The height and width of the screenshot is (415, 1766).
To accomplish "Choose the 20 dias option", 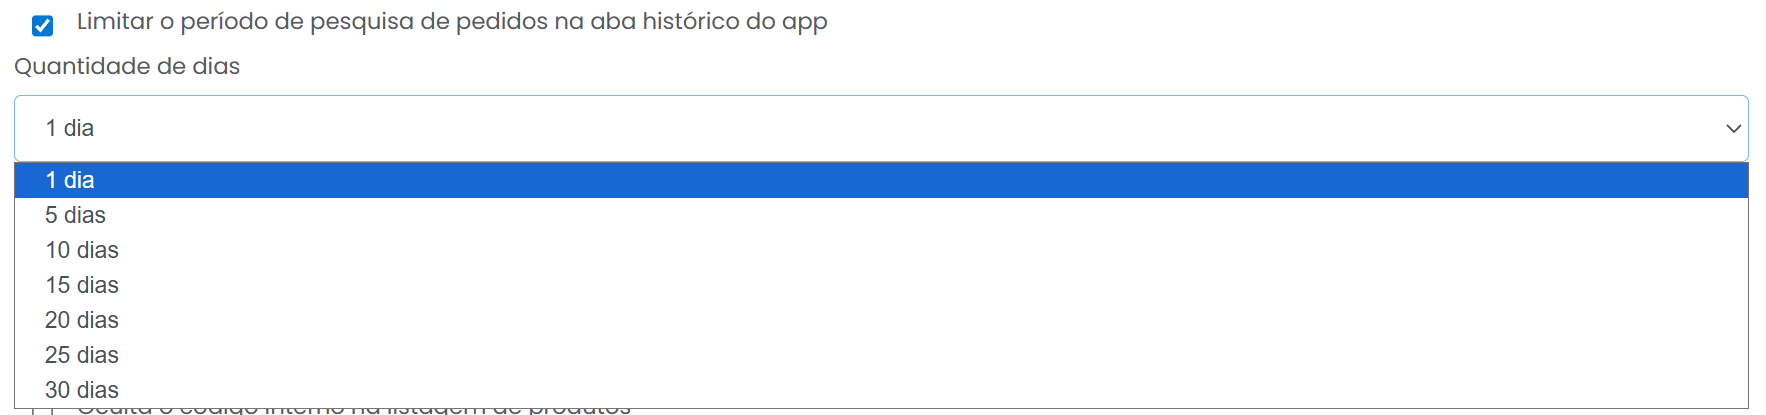I will click(x=82, y=320).
